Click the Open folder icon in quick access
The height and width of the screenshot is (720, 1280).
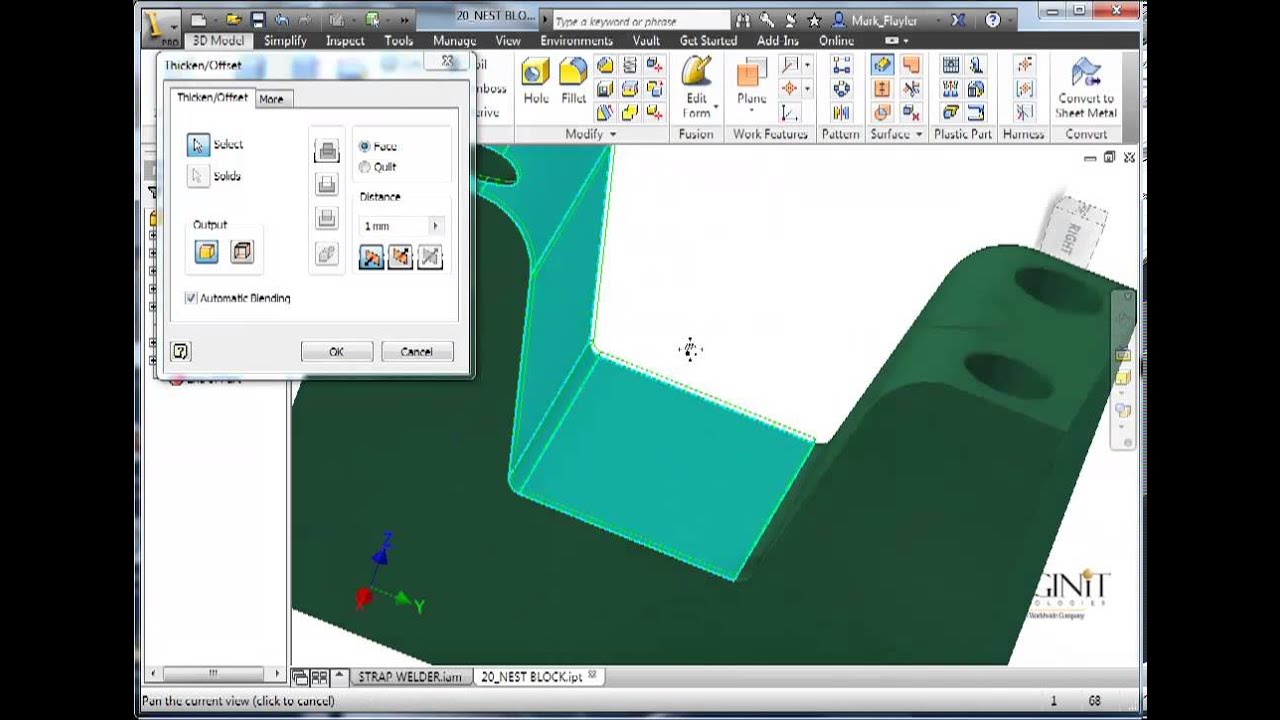point(233,19)
